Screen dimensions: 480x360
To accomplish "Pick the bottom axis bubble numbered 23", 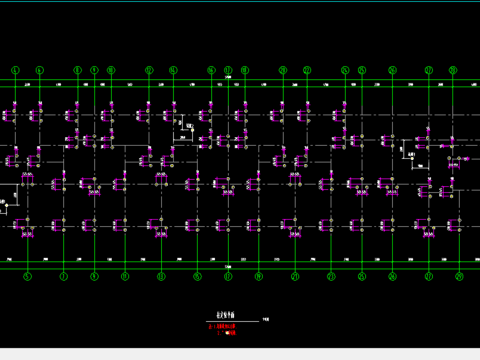I will [x=331, y=276].
